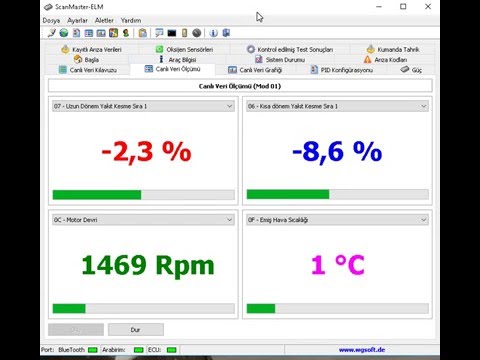Switch to Sistem Durumu tab
The height and width of the screenshot is (360, 480).
pyautogui.click(x=280, y=60)
